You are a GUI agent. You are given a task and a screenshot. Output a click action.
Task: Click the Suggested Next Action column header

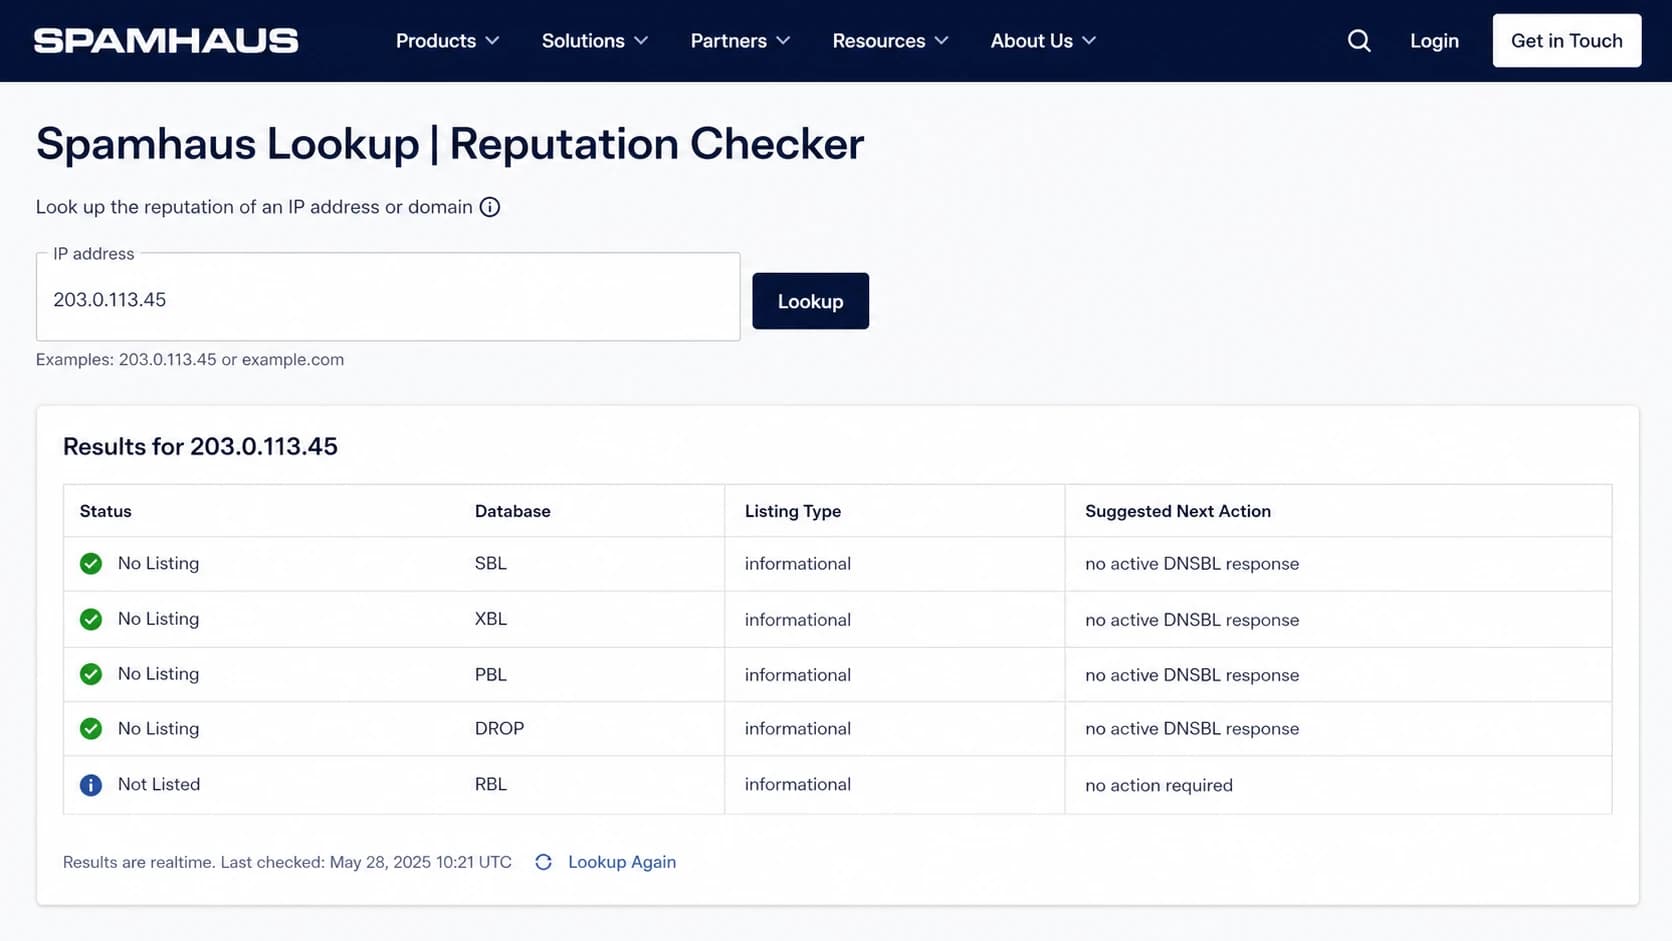click(x=1178, y=511)
